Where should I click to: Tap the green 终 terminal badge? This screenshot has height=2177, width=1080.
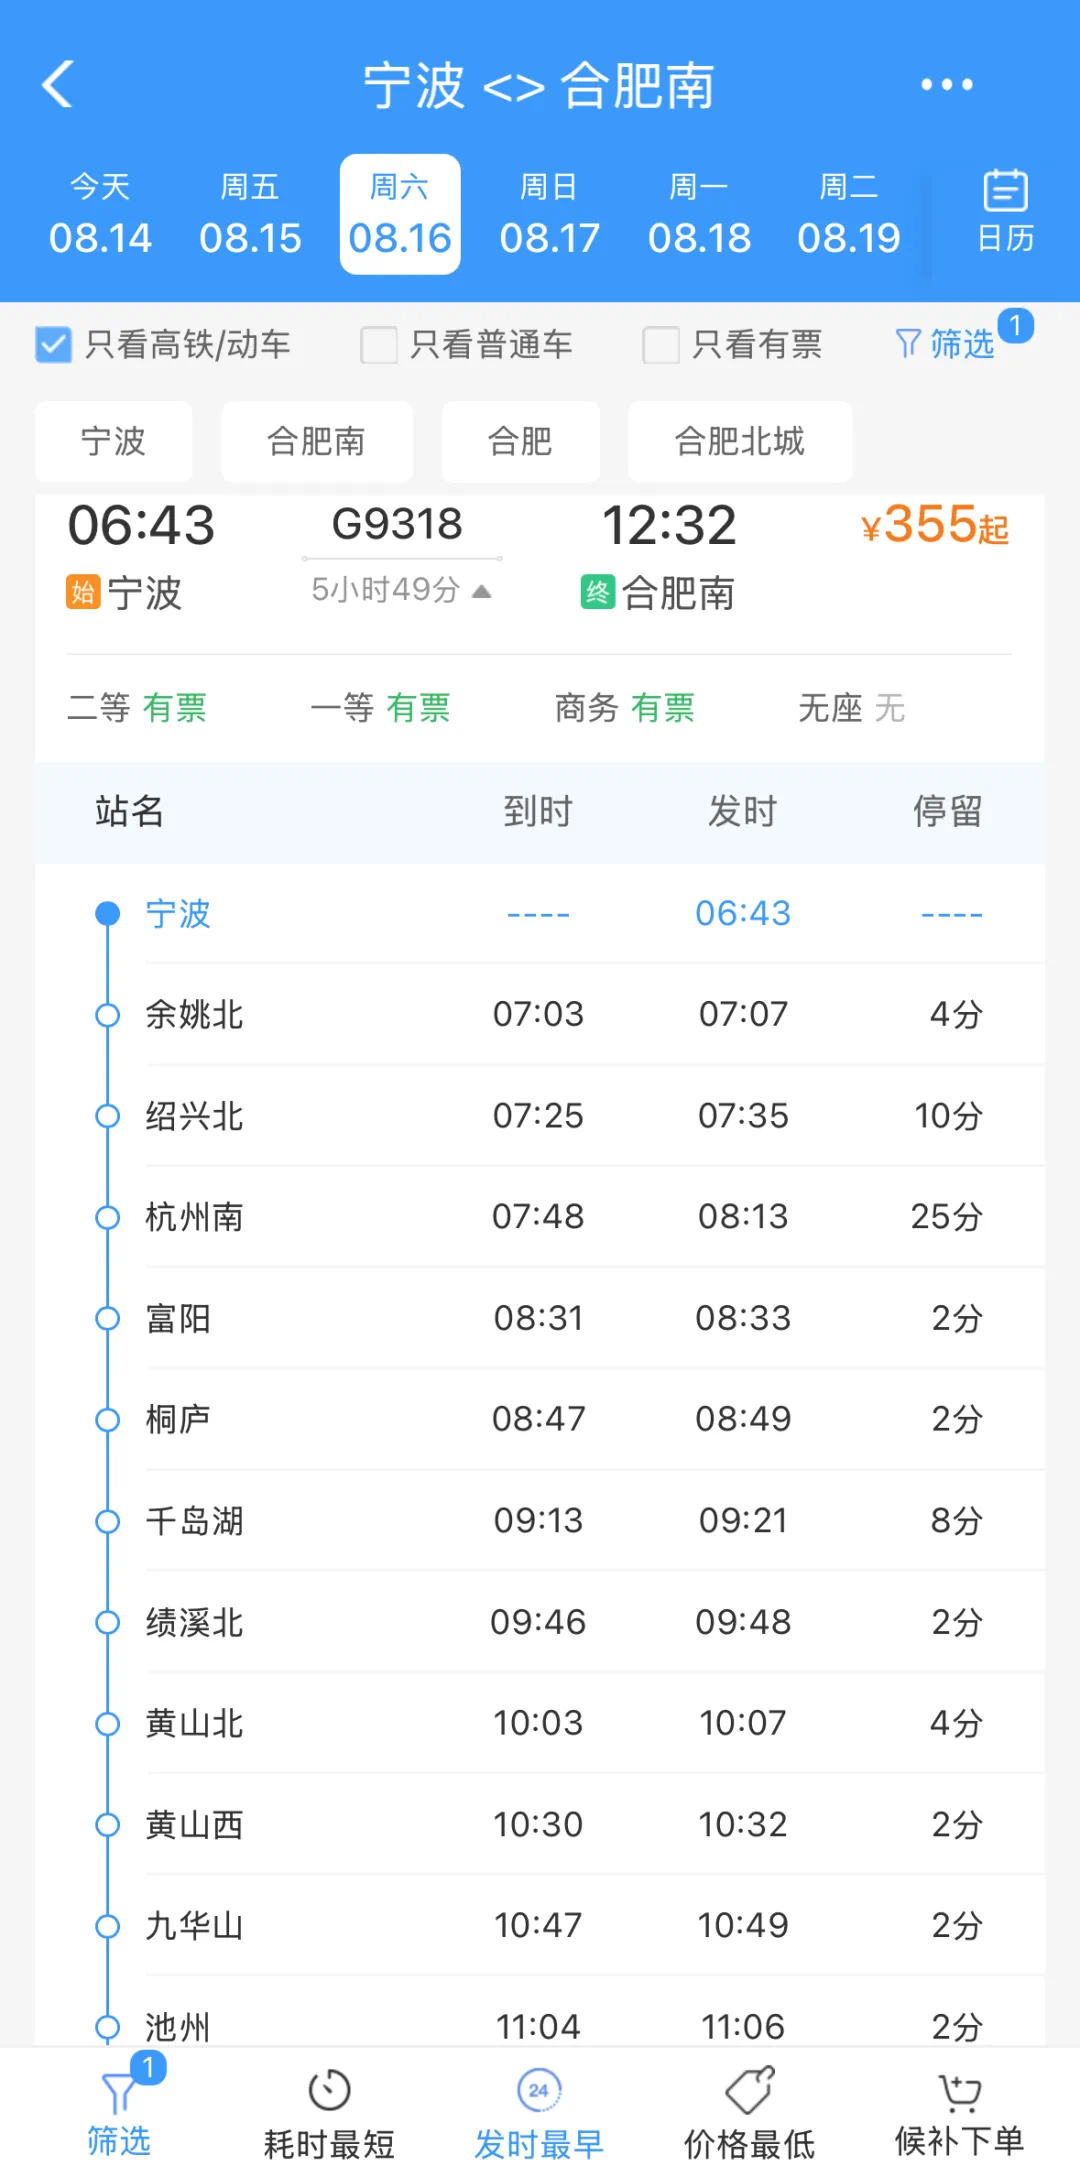pyautogui.click(x=597, y=592)
